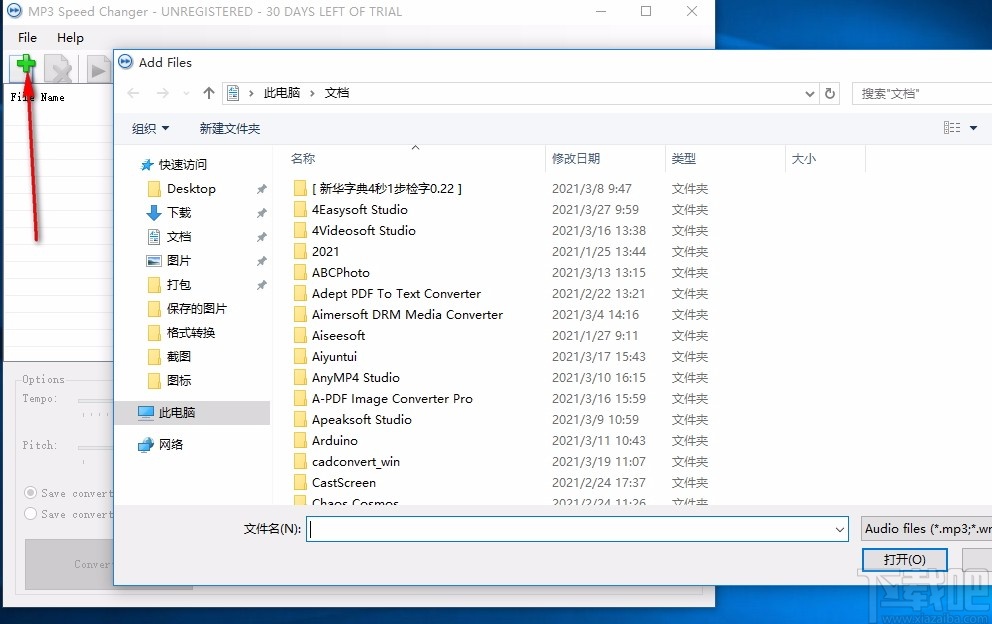
Task: Click the back arrow in the Add Files dialog
Action: click(133, 92)
